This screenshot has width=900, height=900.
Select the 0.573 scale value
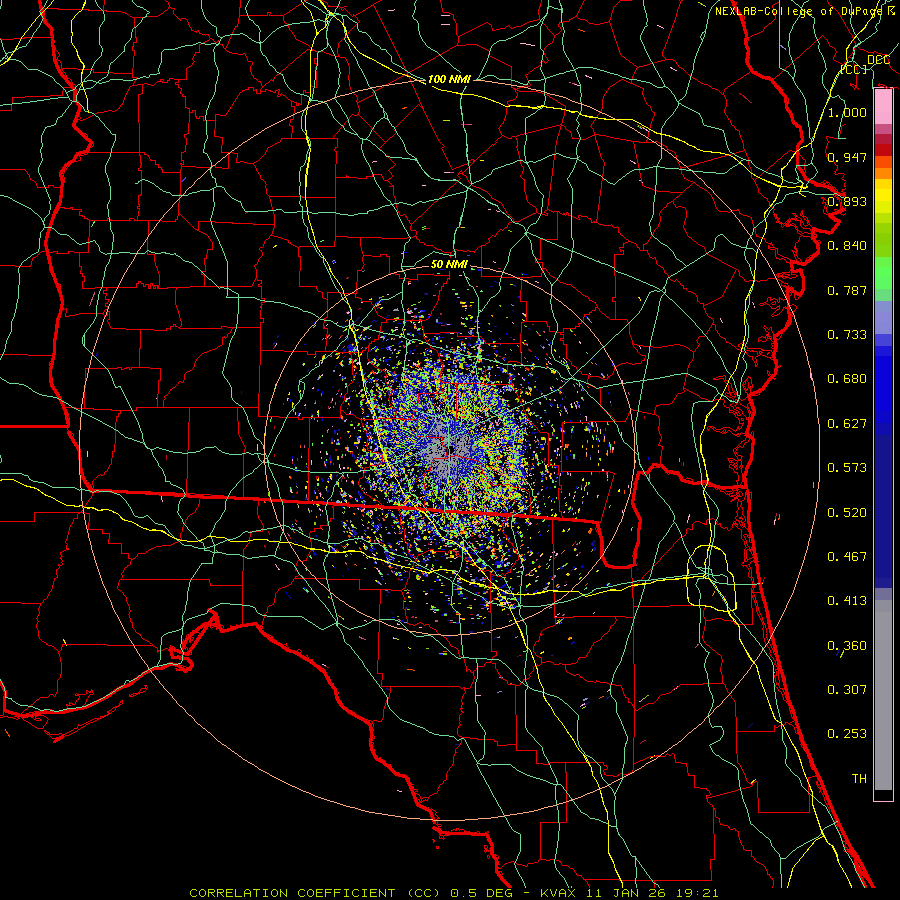(x=847, y=468)
